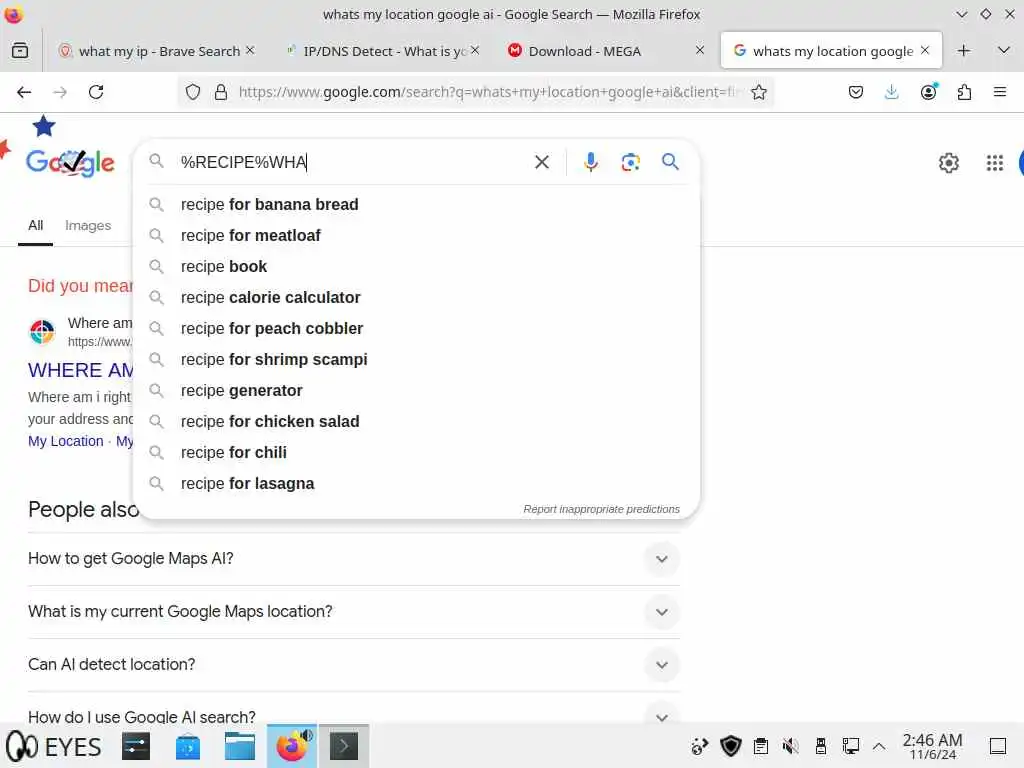
Task: Open the terminal icon in the taskbar
Action: pyautogui.click(x=344, y=746)
